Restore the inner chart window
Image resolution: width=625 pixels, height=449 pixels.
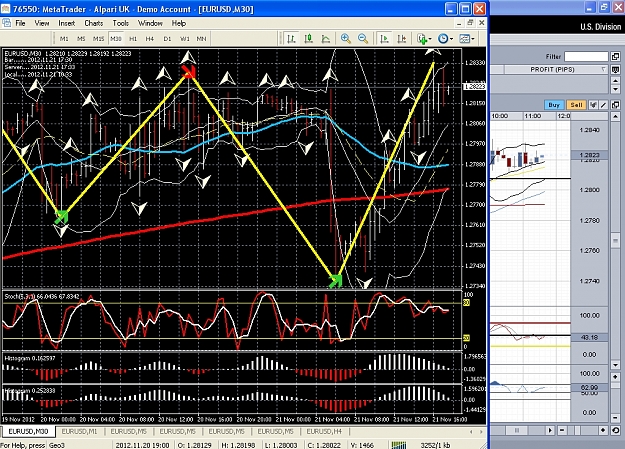pyautogui.click(x=470, y=23)
